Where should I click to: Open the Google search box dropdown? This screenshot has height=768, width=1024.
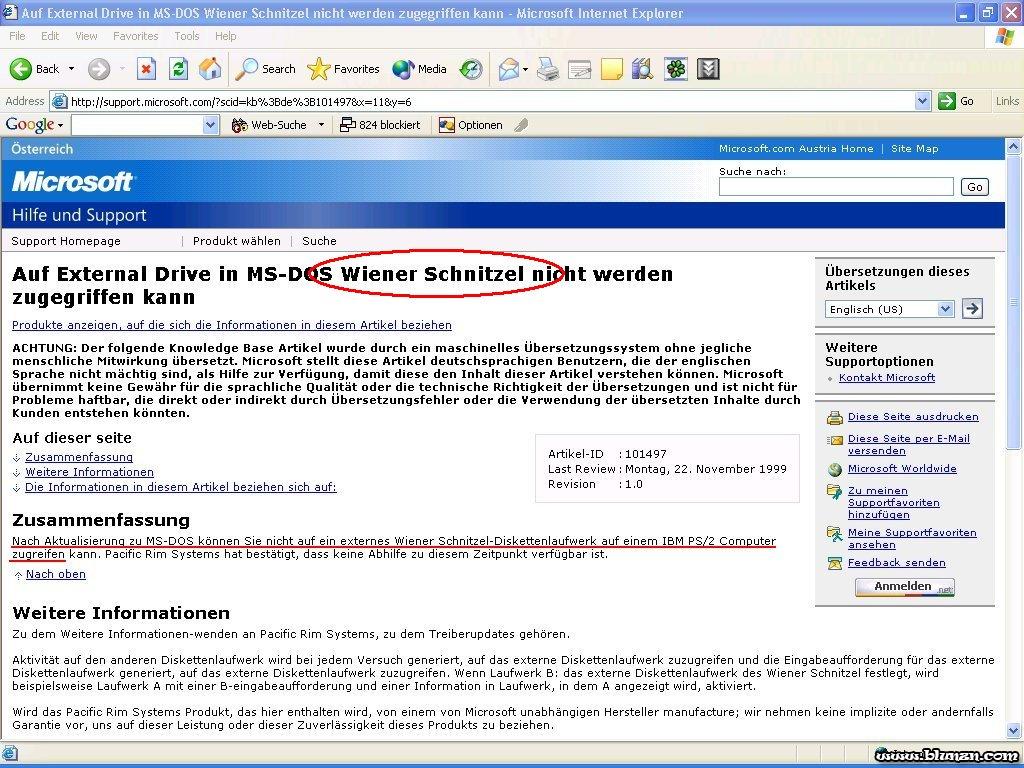coord(210,125)
